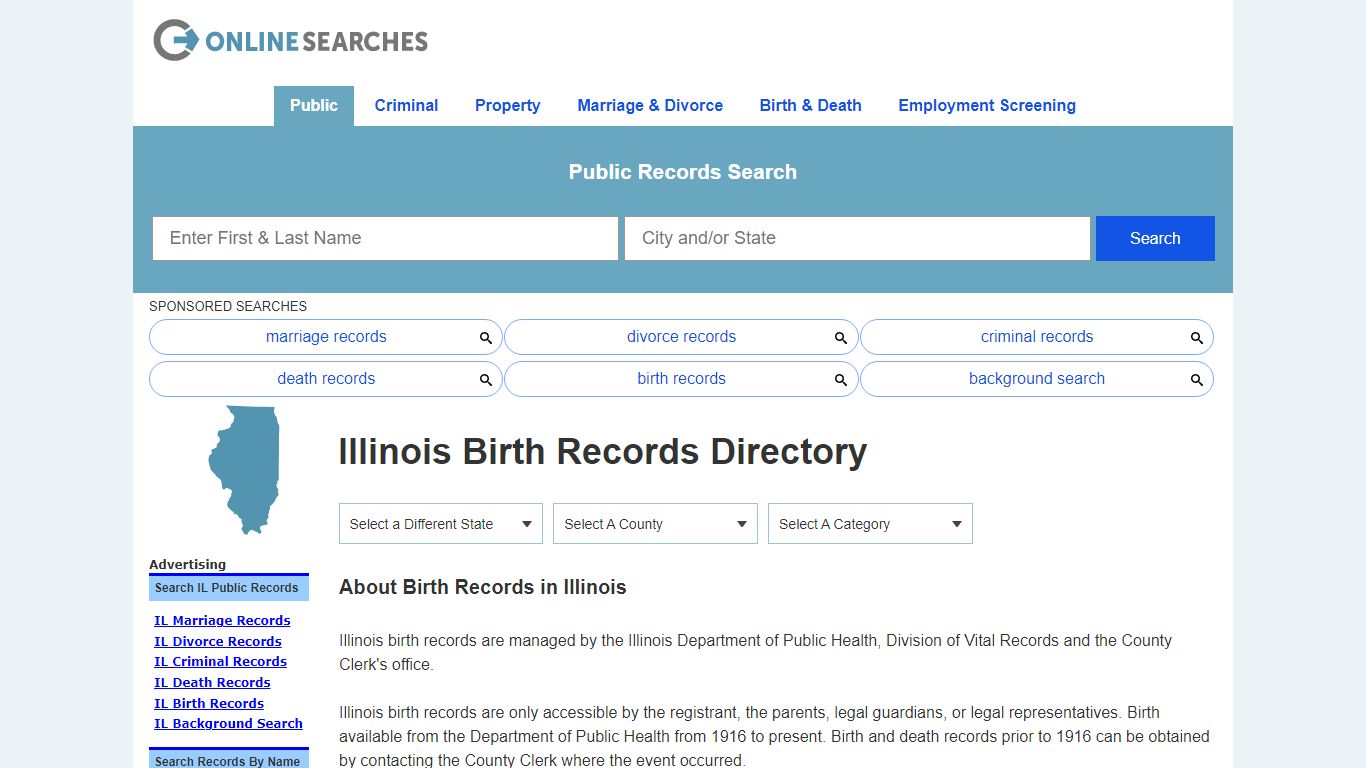Open the Criminal tab
The height and width of the screenshot is (768, 1366).
point(406,106)
